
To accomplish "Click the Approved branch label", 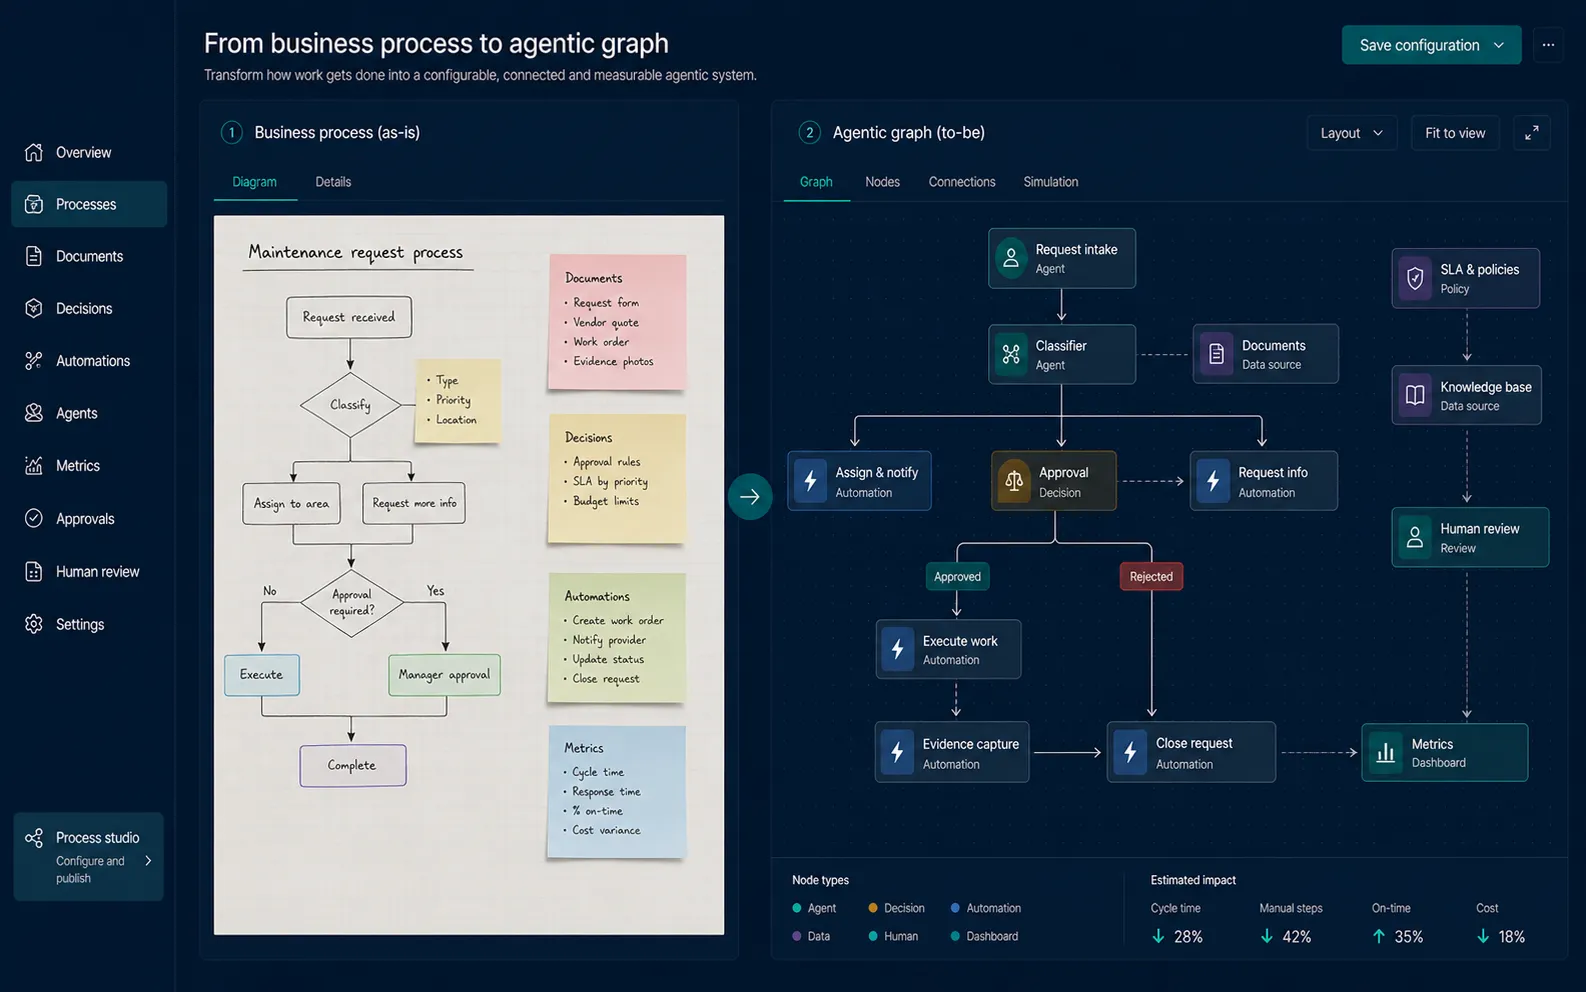I will 957,576.
